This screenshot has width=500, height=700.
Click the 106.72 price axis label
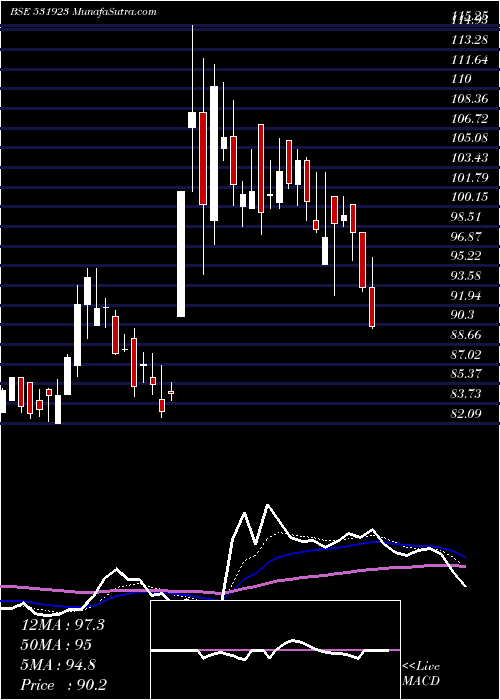(x=470, y=118)
